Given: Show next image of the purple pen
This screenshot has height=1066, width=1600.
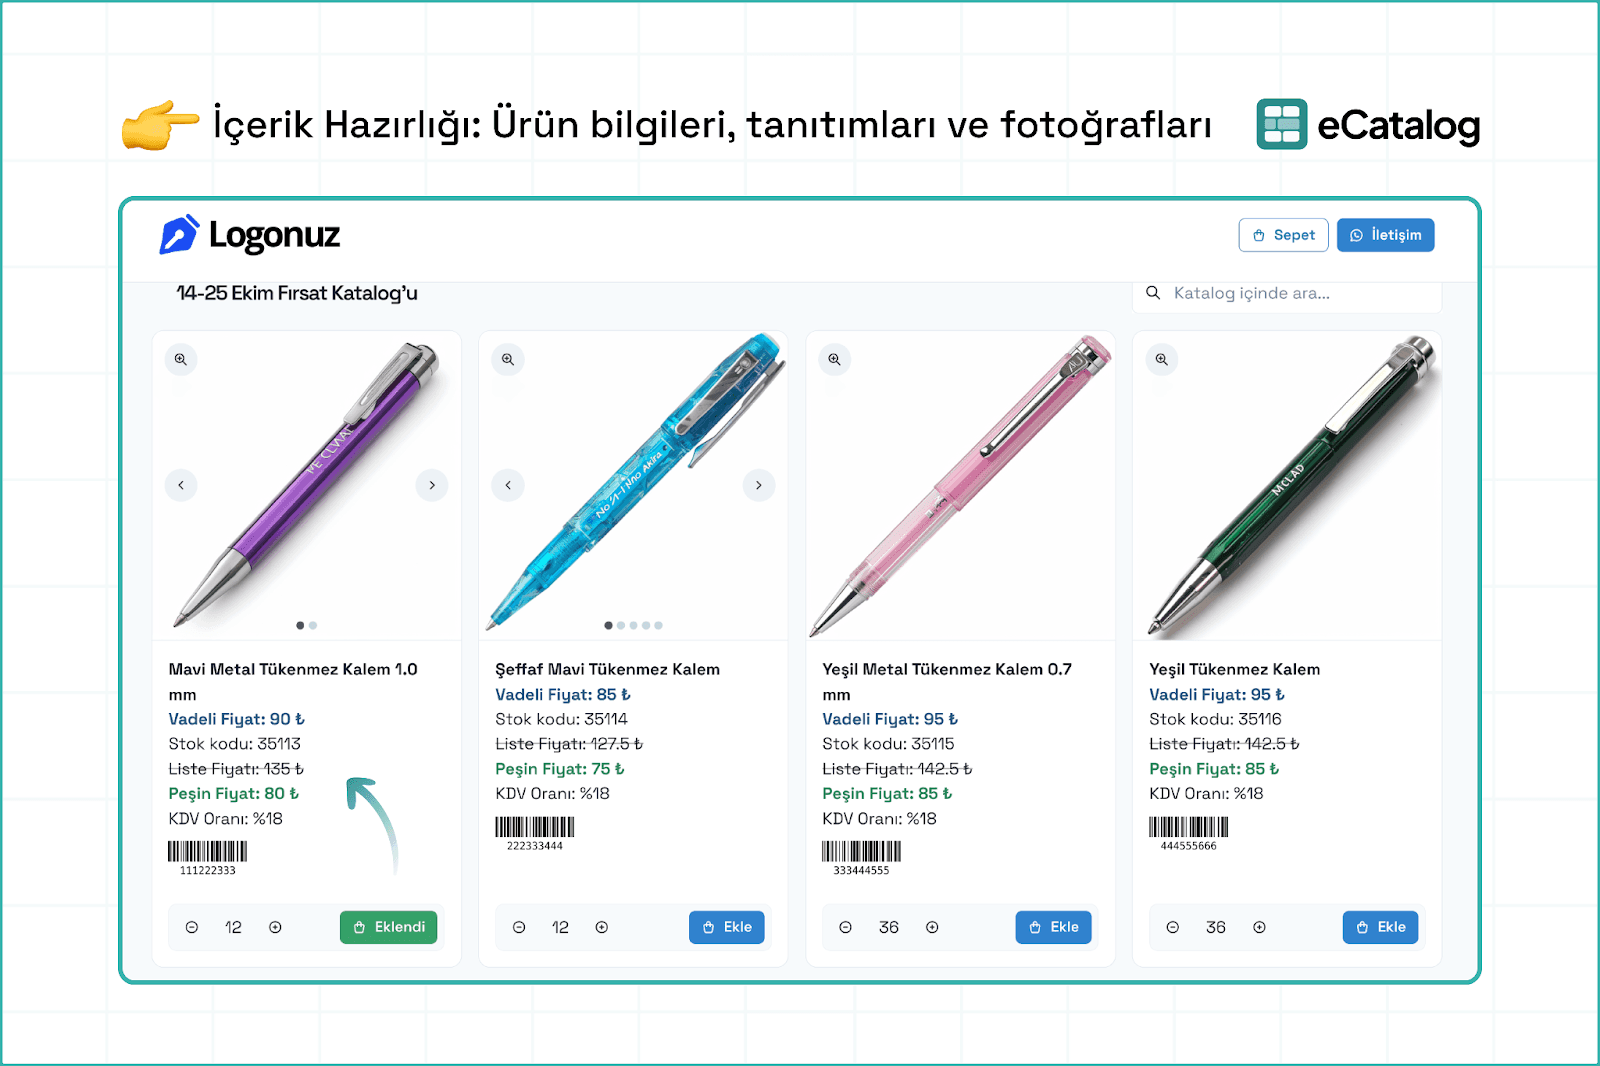Looking at the screenshot, I should (x=432, y=485).
